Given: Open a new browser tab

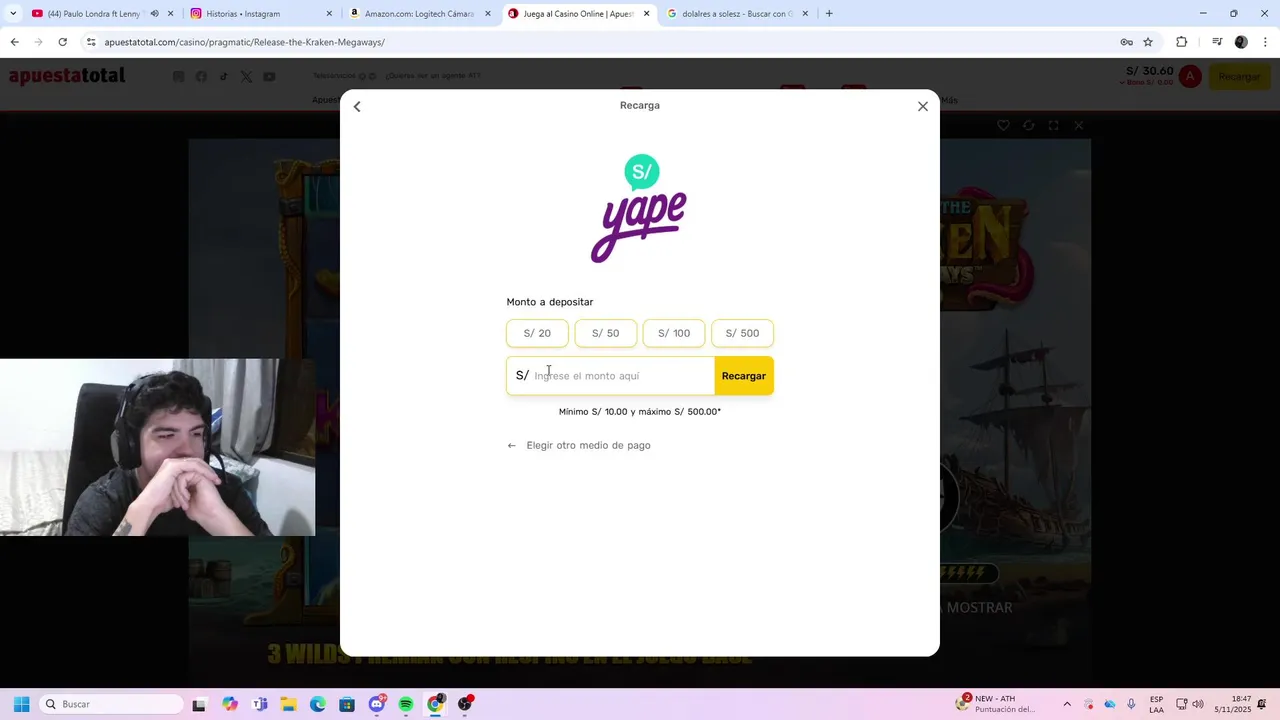Looking at the screenshot, I should 829,14.
